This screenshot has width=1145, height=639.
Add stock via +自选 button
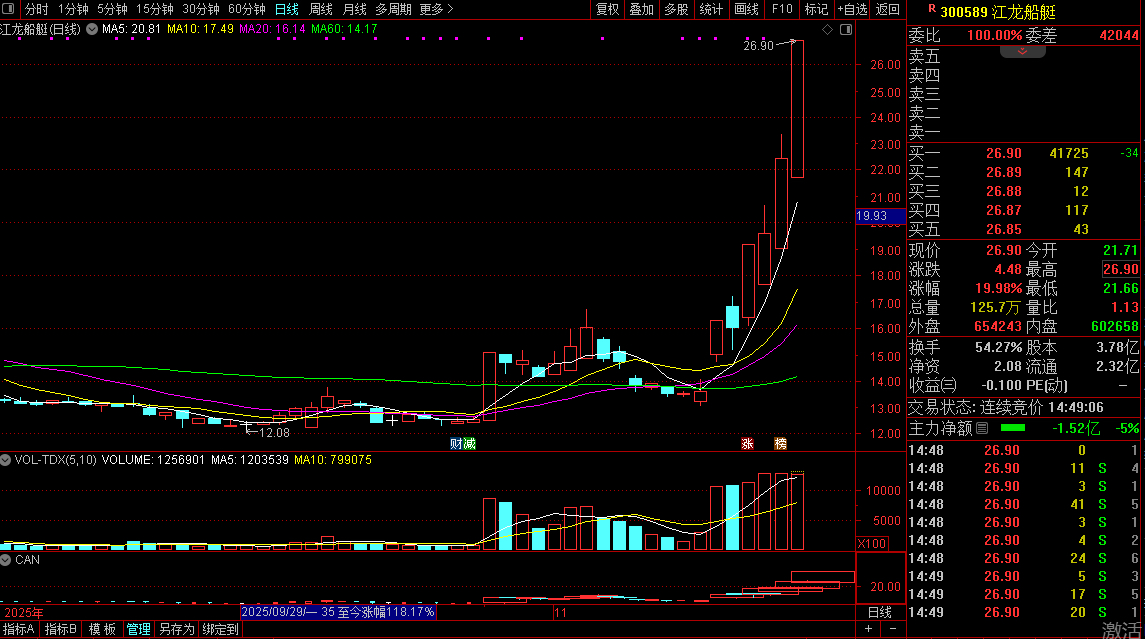pos(852,9)
